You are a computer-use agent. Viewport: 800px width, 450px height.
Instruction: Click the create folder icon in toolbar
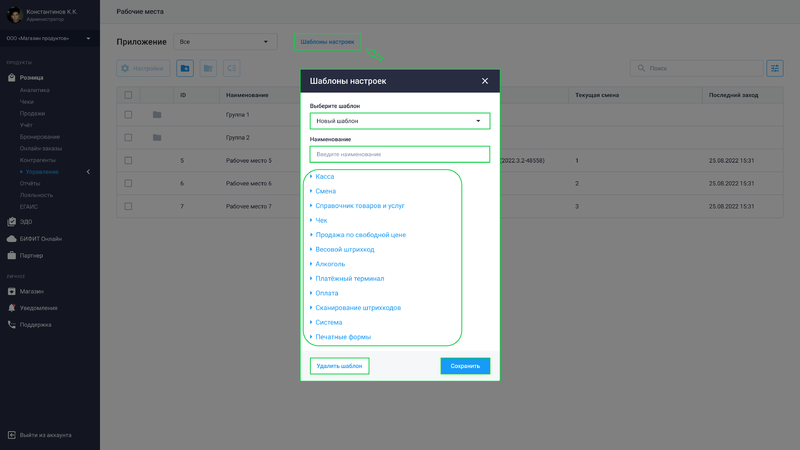pyautogui.click(x=185, y=68)
